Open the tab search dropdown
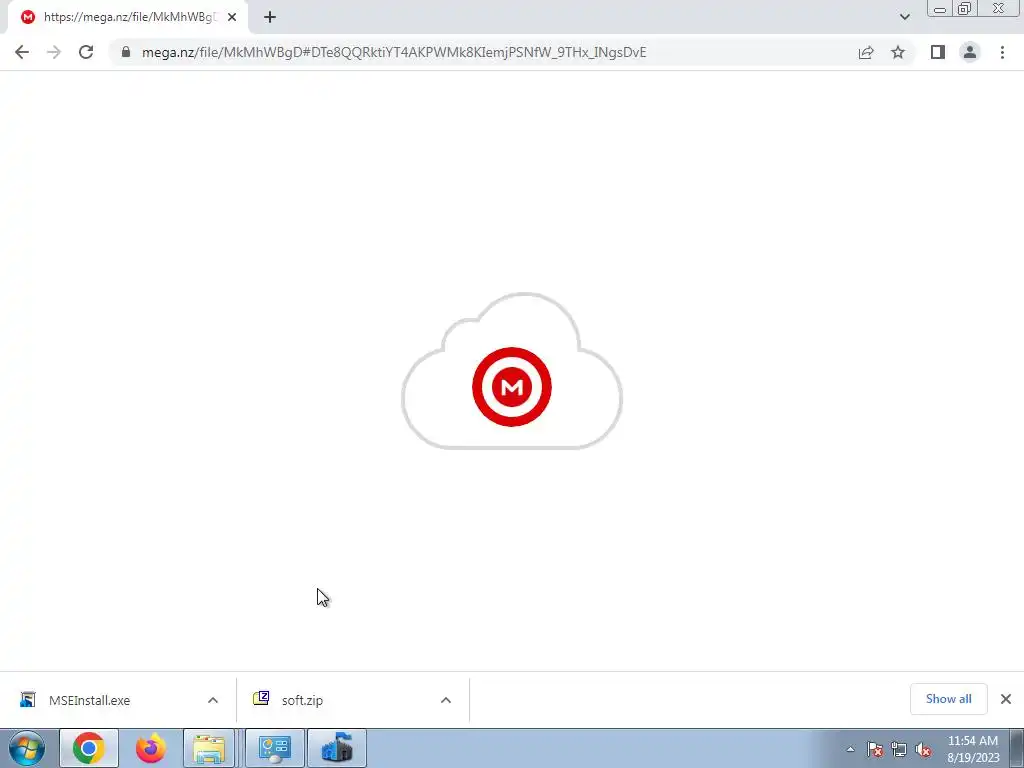Screen dimensions: 1024x768 (904, 17)
